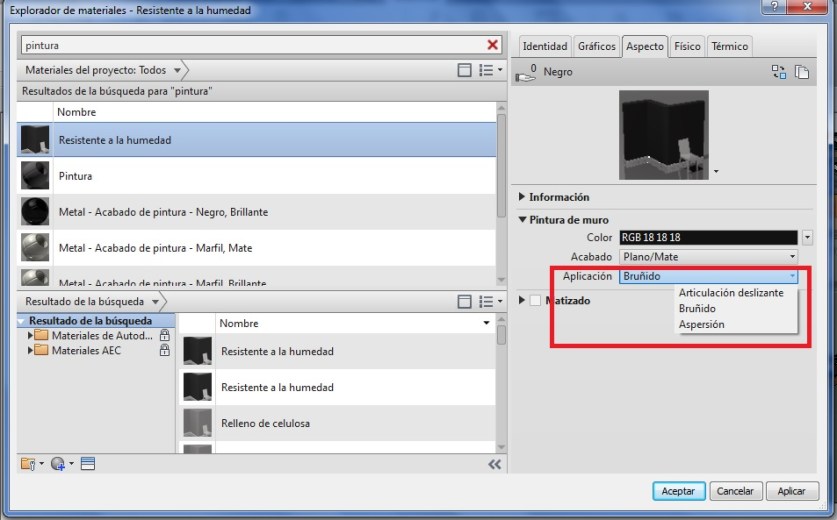
Task: Open the asset browser icon at bottom
Action: [x=87, y=464]
